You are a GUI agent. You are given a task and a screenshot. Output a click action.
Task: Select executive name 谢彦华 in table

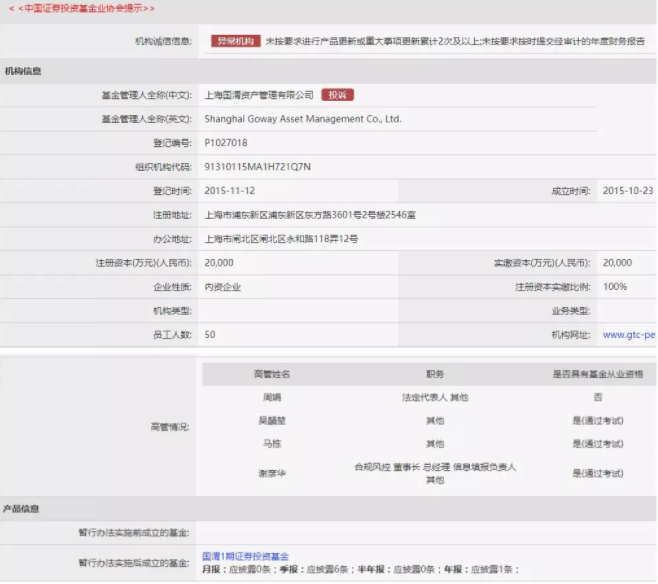[271, 472]
